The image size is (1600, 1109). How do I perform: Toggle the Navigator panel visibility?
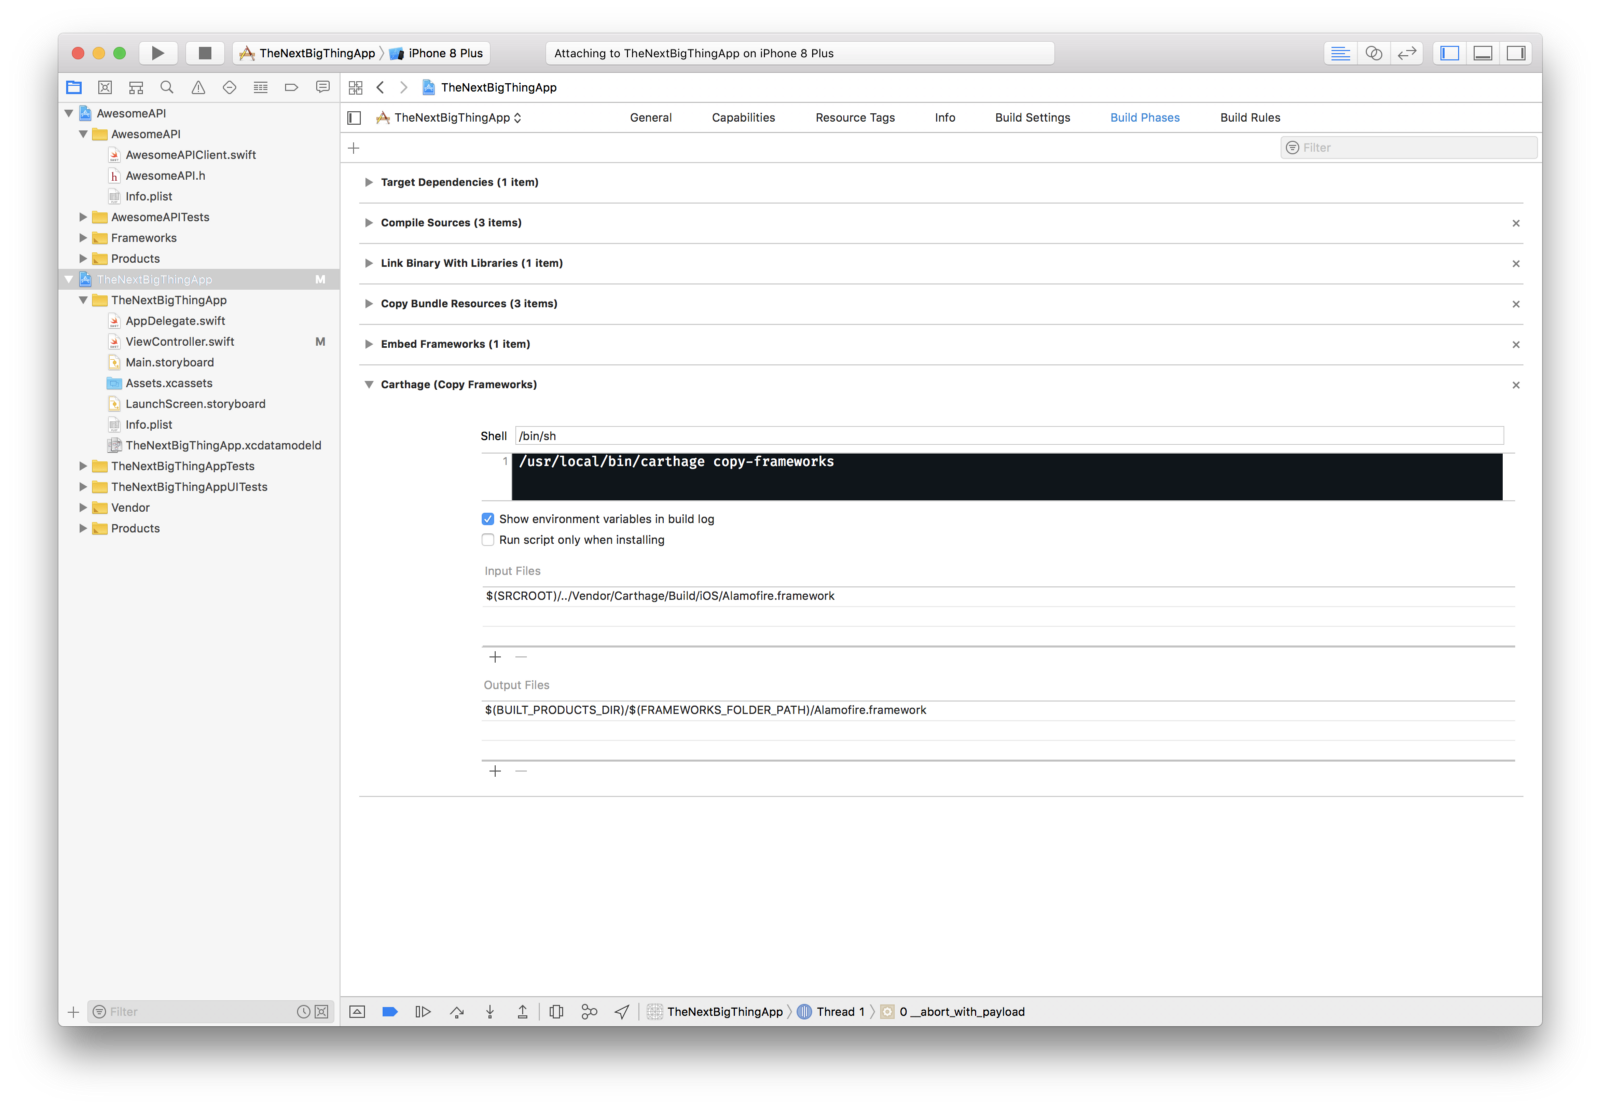click(x=1450, y=53)
